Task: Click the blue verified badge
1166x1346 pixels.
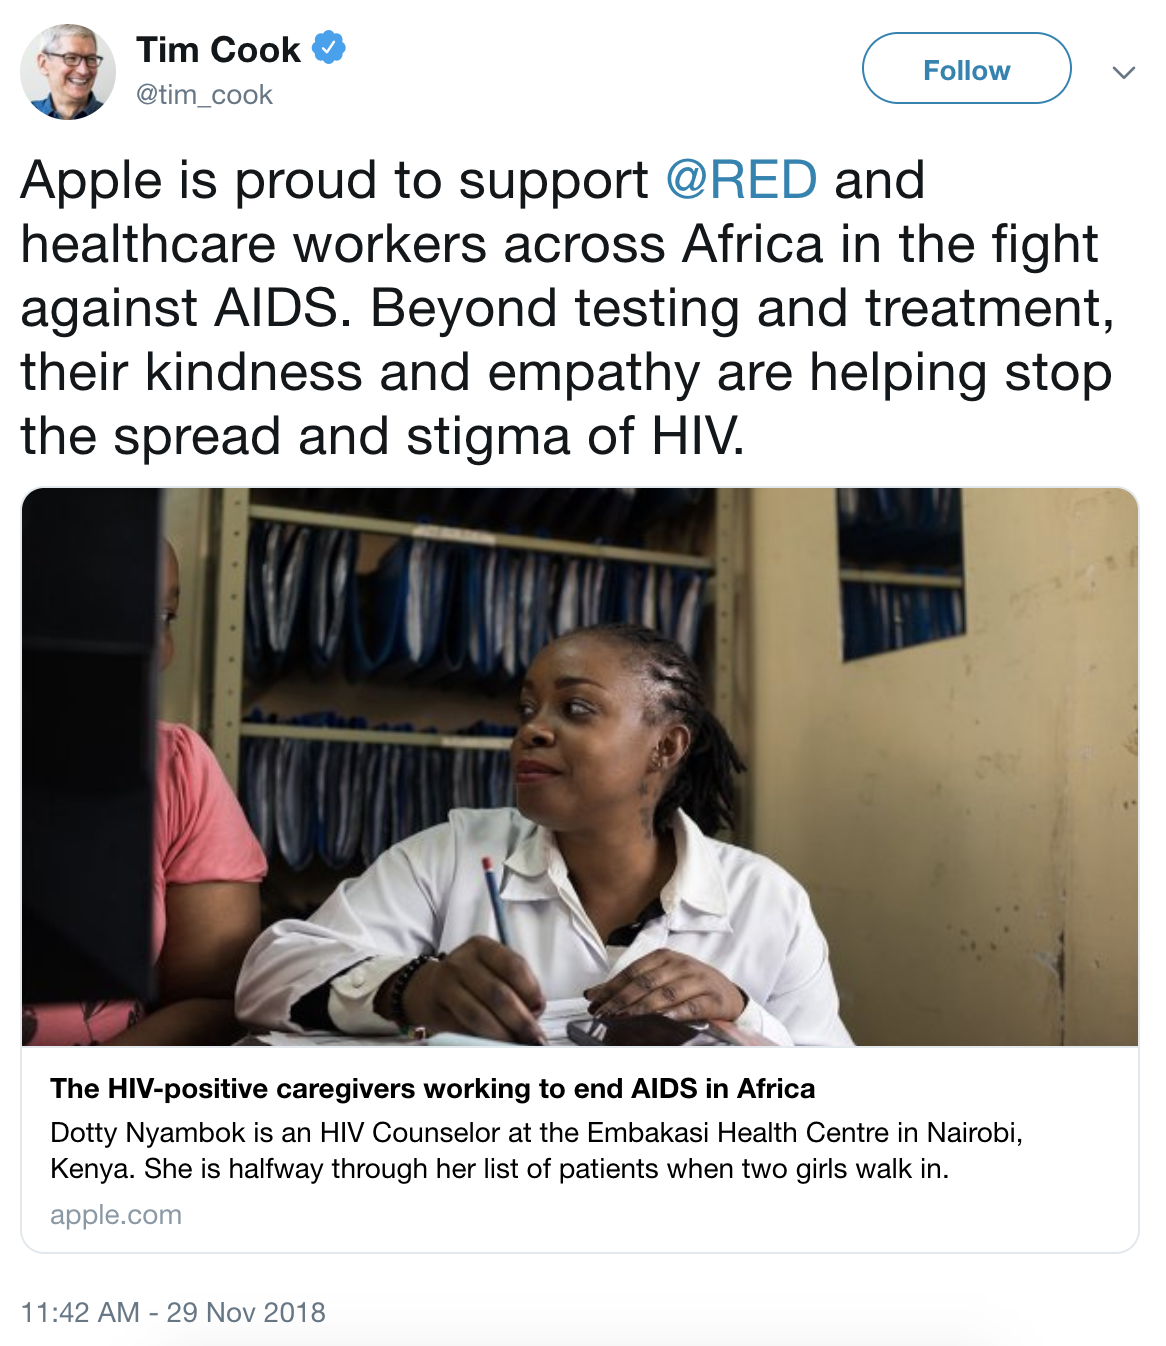Action: click(x=329, y=47)
